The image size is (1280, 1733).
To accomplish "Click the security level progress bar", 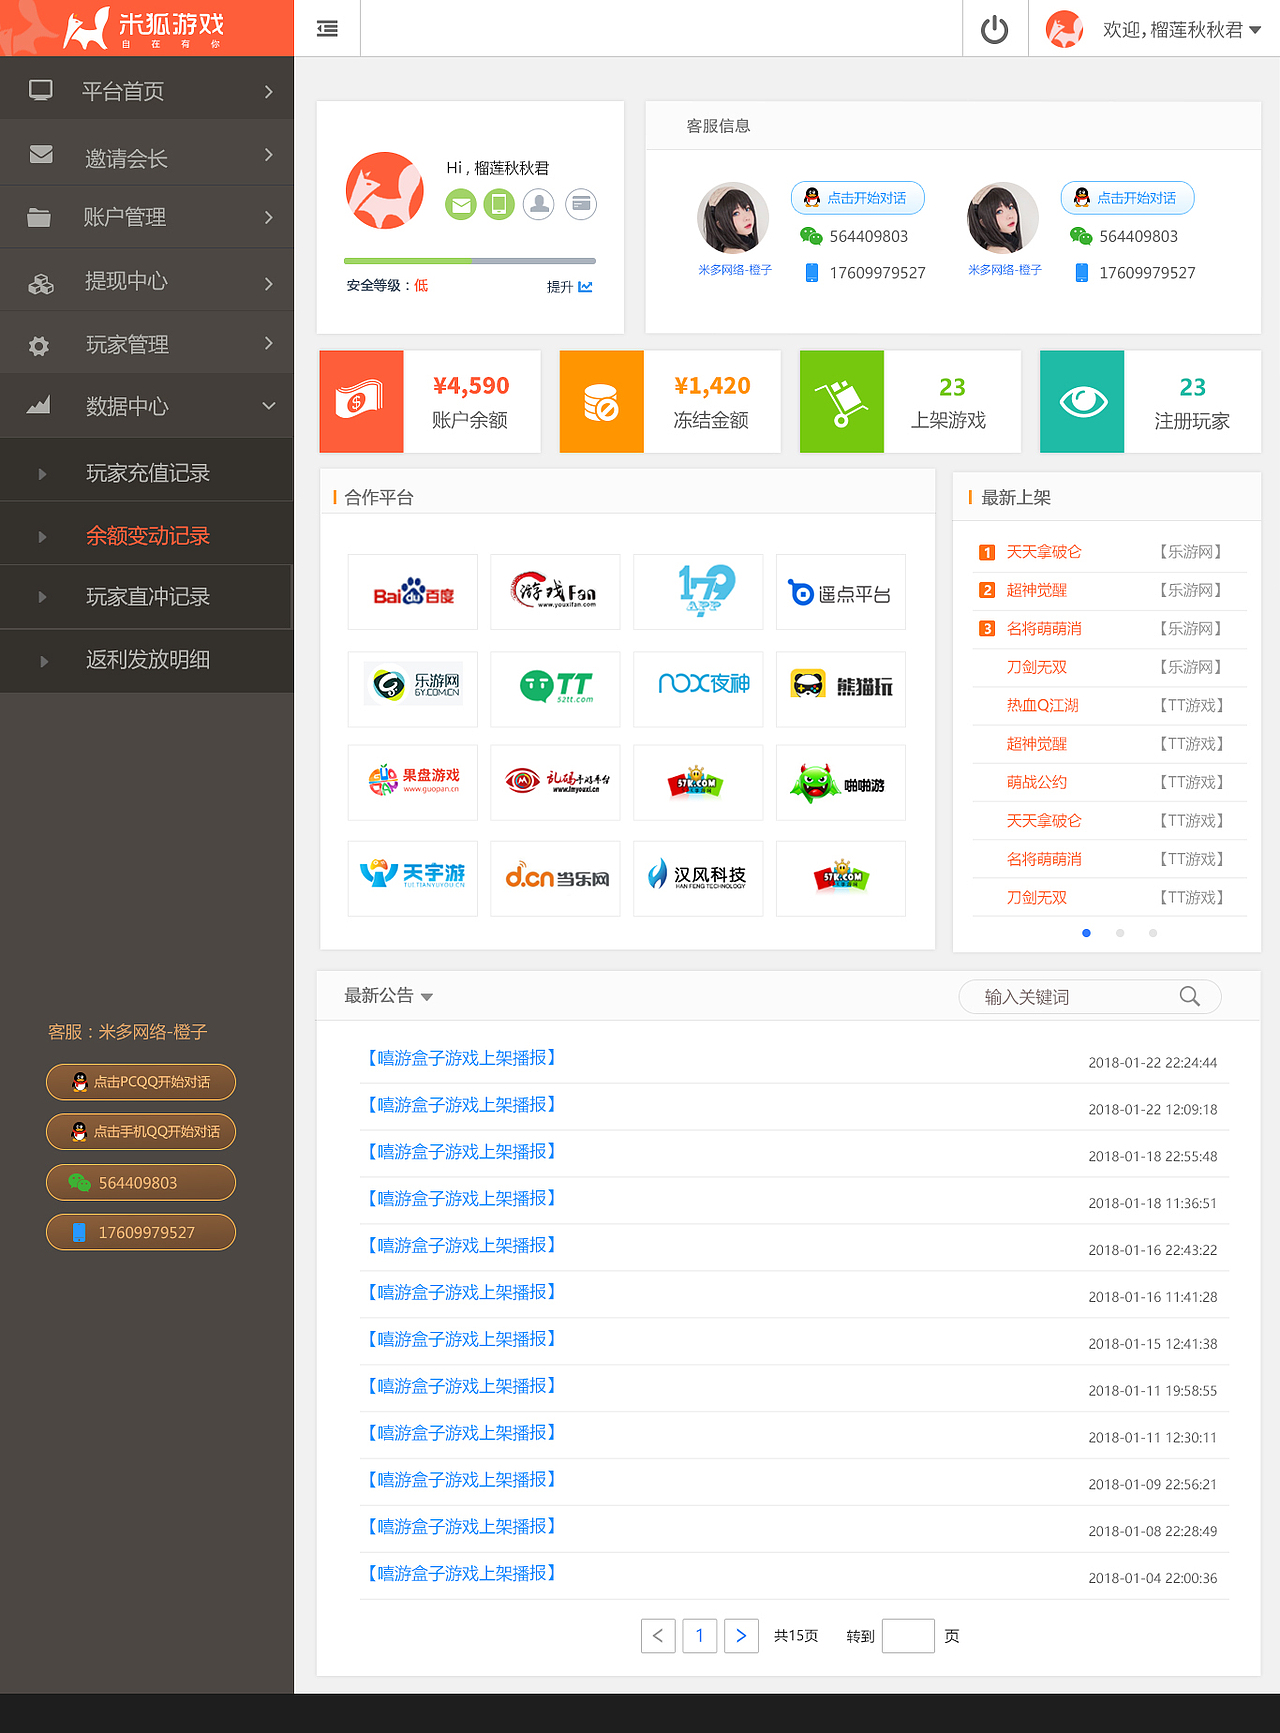I will click(x=470, y=261).
